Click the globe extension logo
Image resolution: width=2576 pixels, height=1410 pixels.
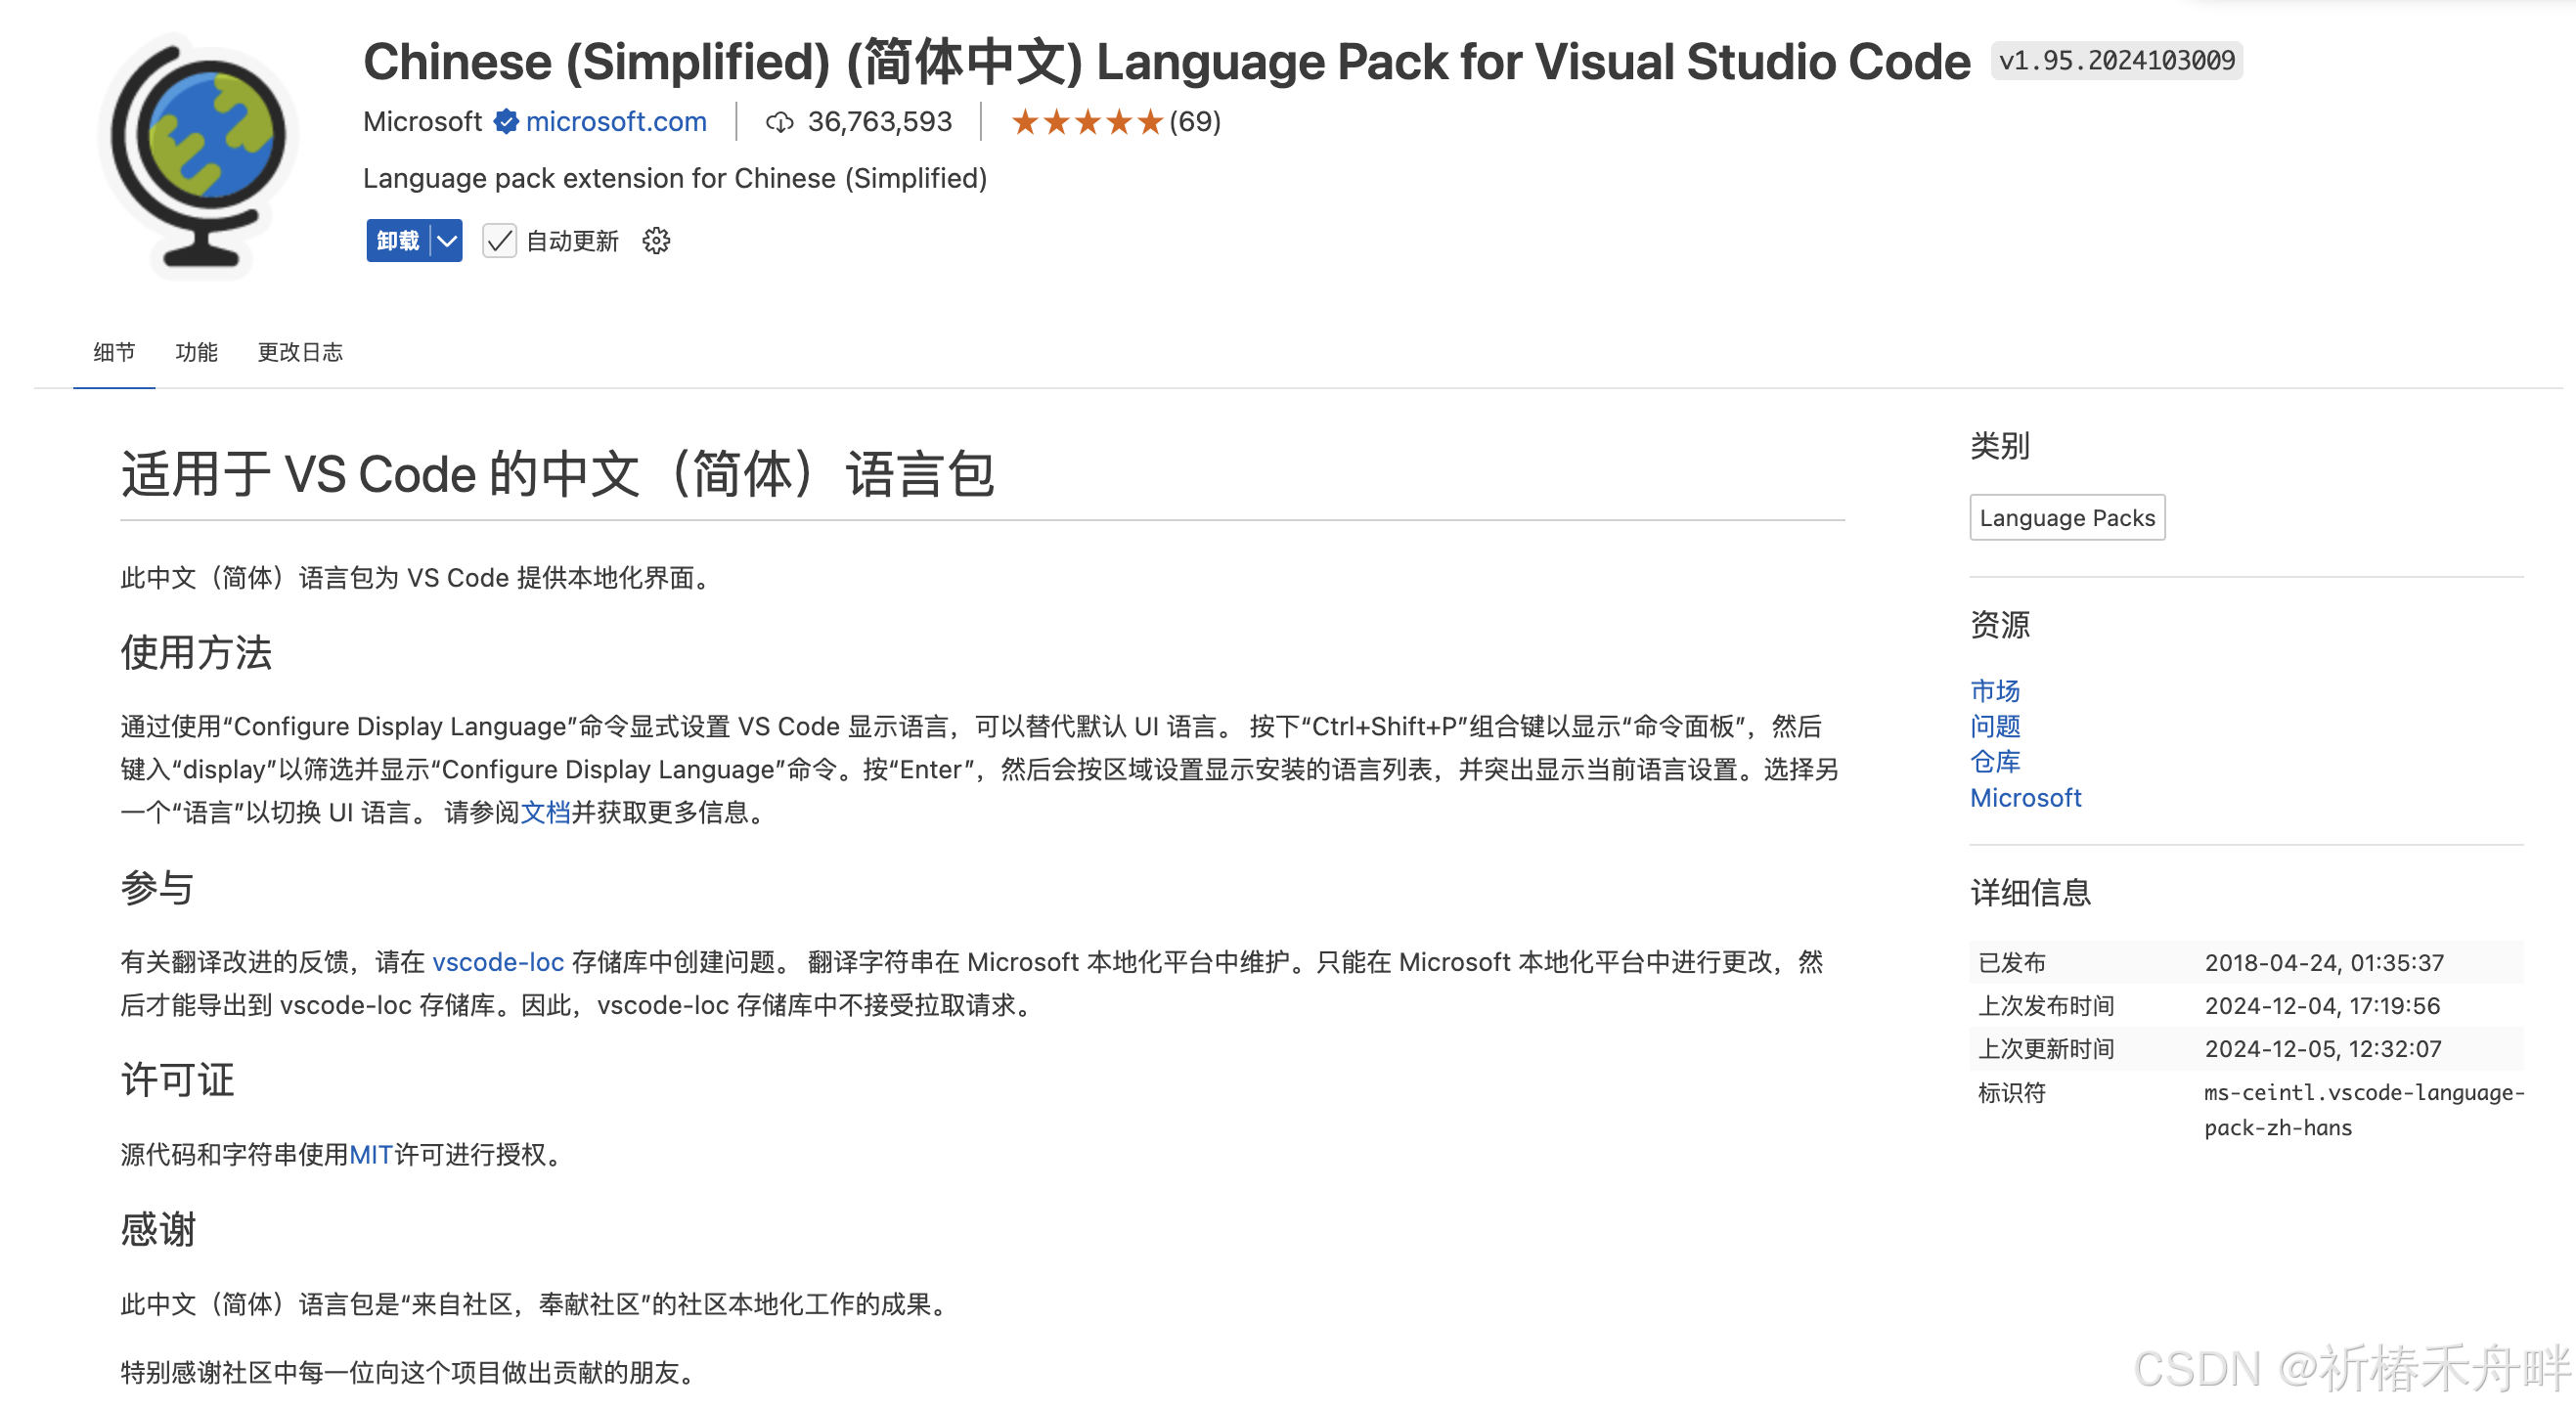(x=200, y=155)
